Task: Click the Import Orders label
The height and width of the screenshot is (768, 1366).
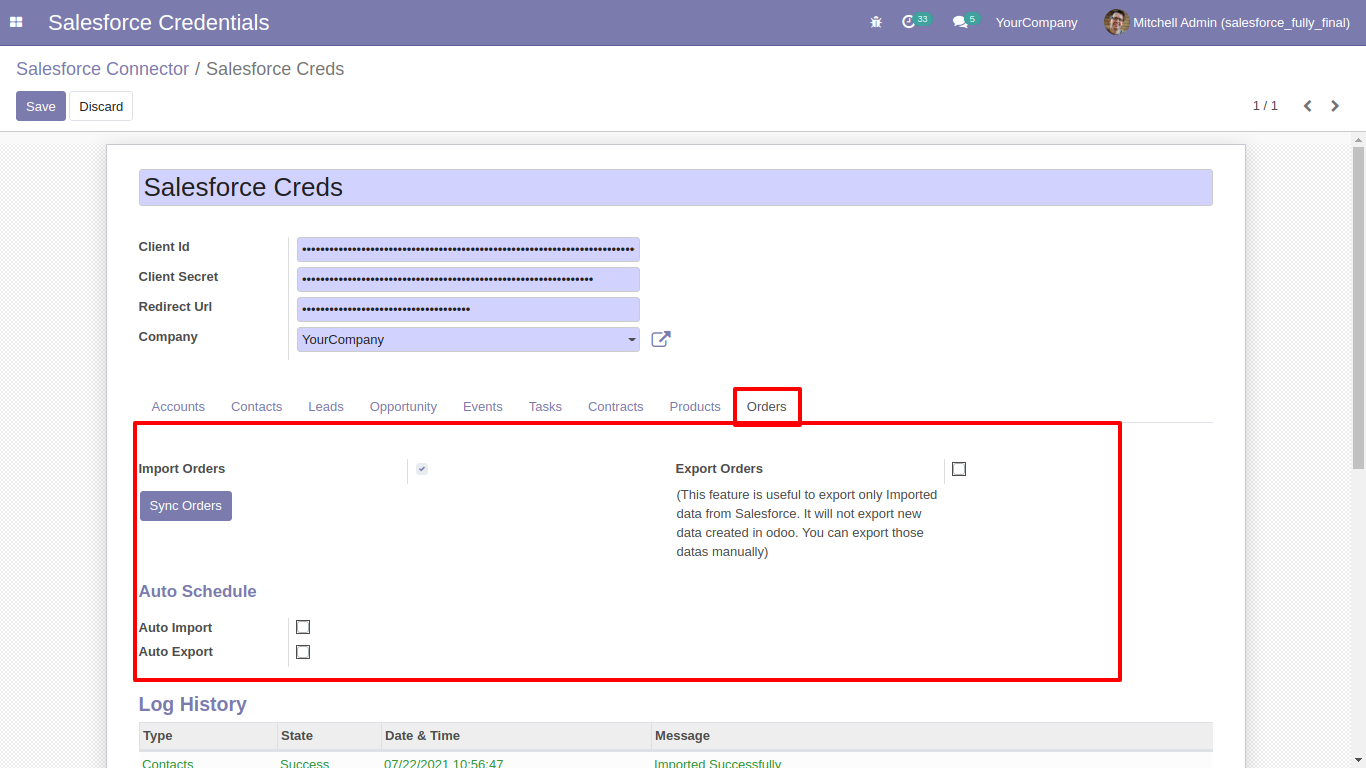Action: 182,469
